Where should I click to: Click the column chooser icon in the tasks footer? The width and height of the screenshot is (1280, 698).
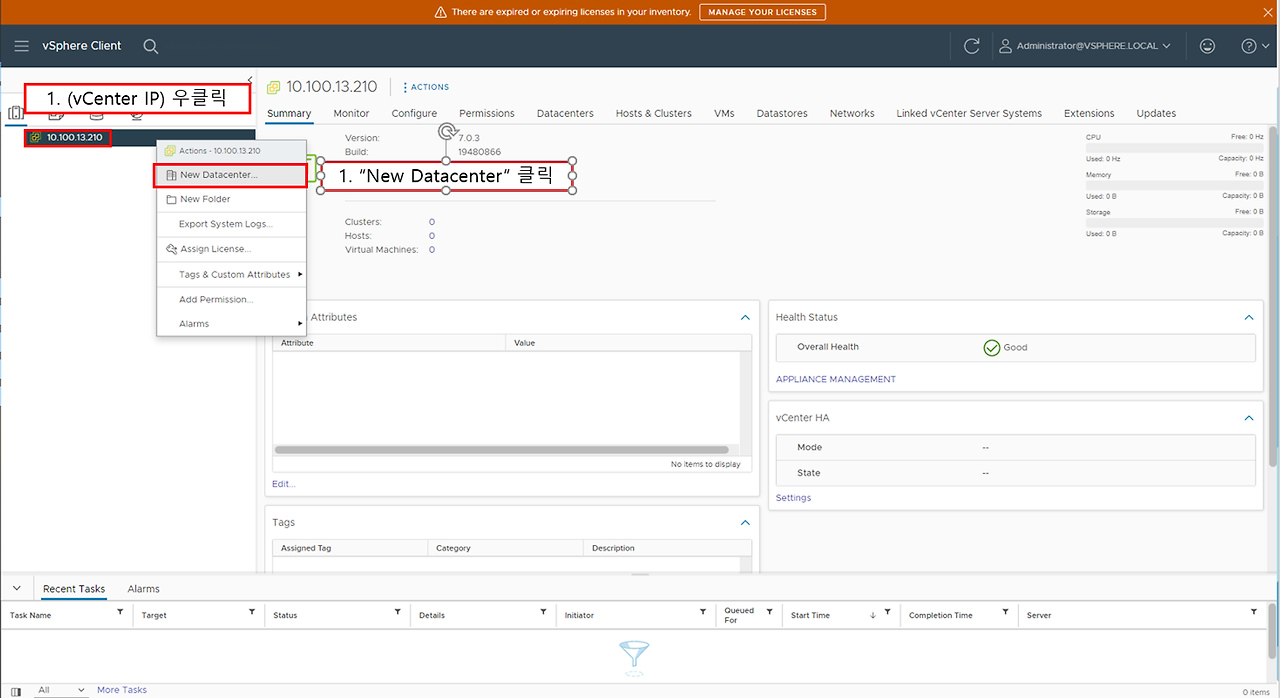pyautogui.click(x=15, y=691)
